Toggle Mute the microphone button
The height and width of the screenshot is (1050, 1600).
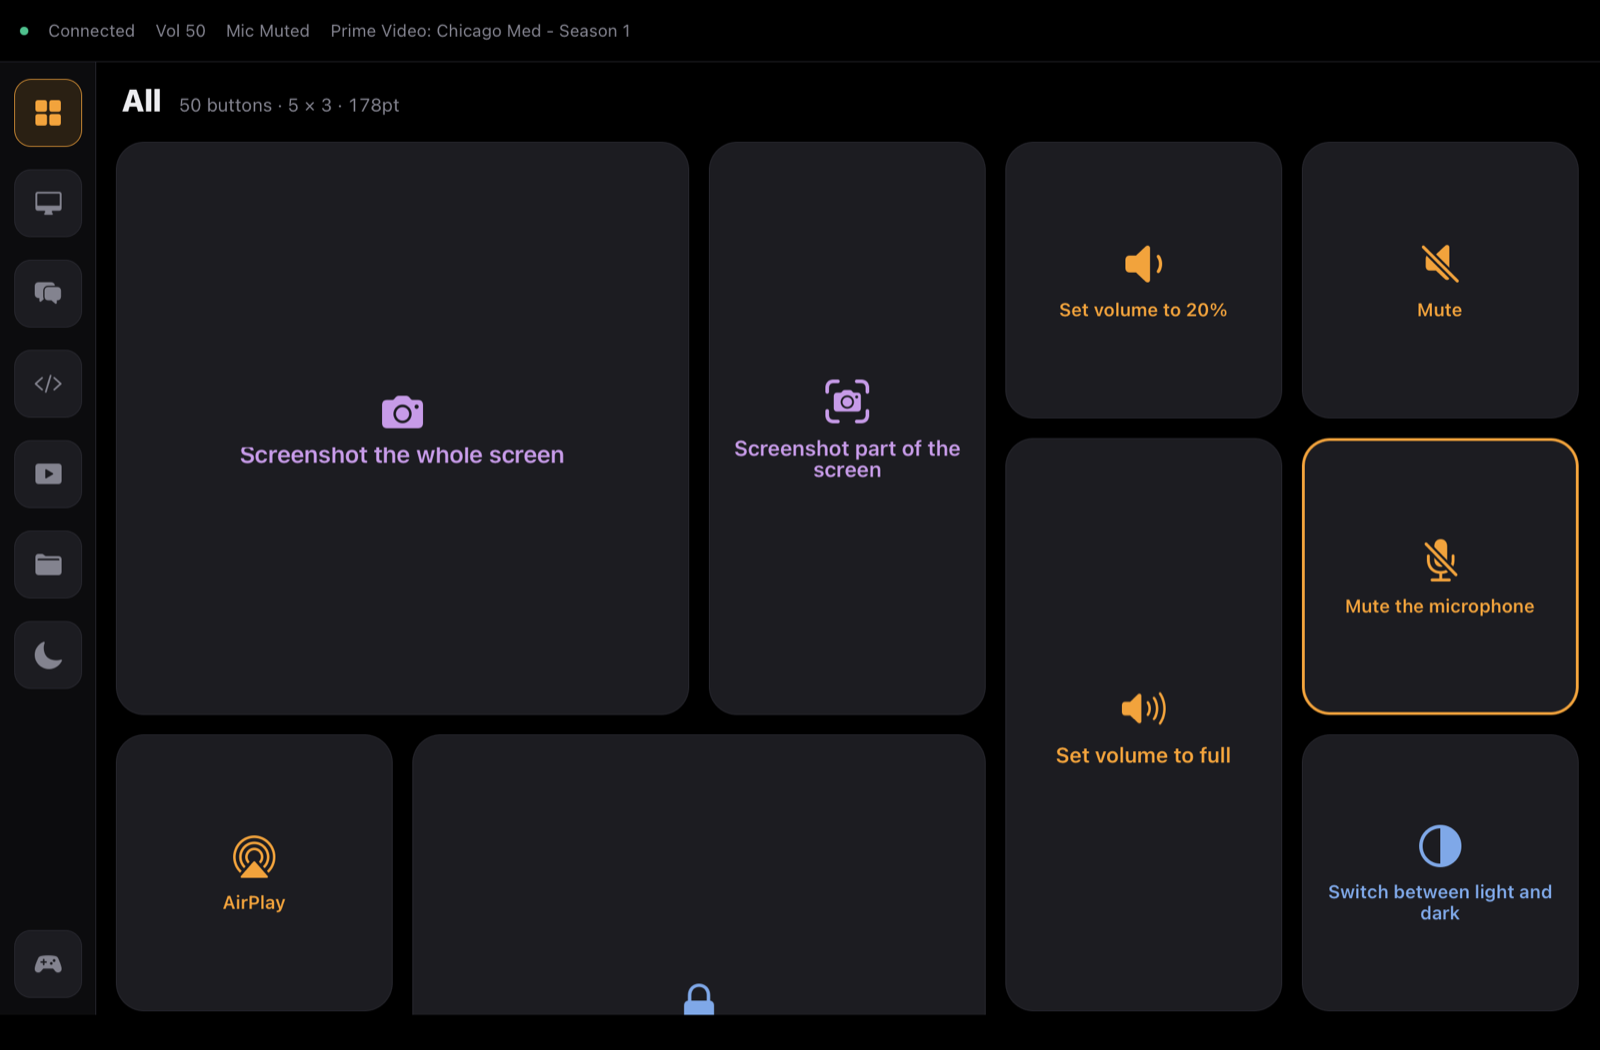click(x=1440, y=576)
